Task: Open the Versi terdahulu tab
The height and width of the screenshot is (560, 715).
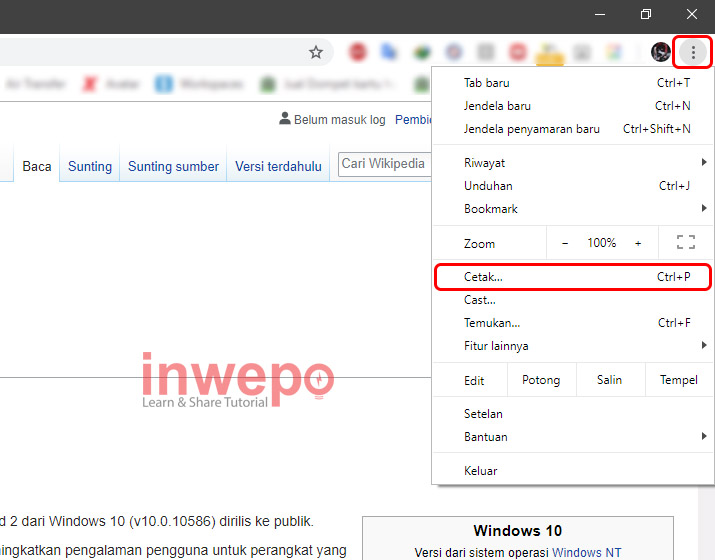Action: pos(278,166)
